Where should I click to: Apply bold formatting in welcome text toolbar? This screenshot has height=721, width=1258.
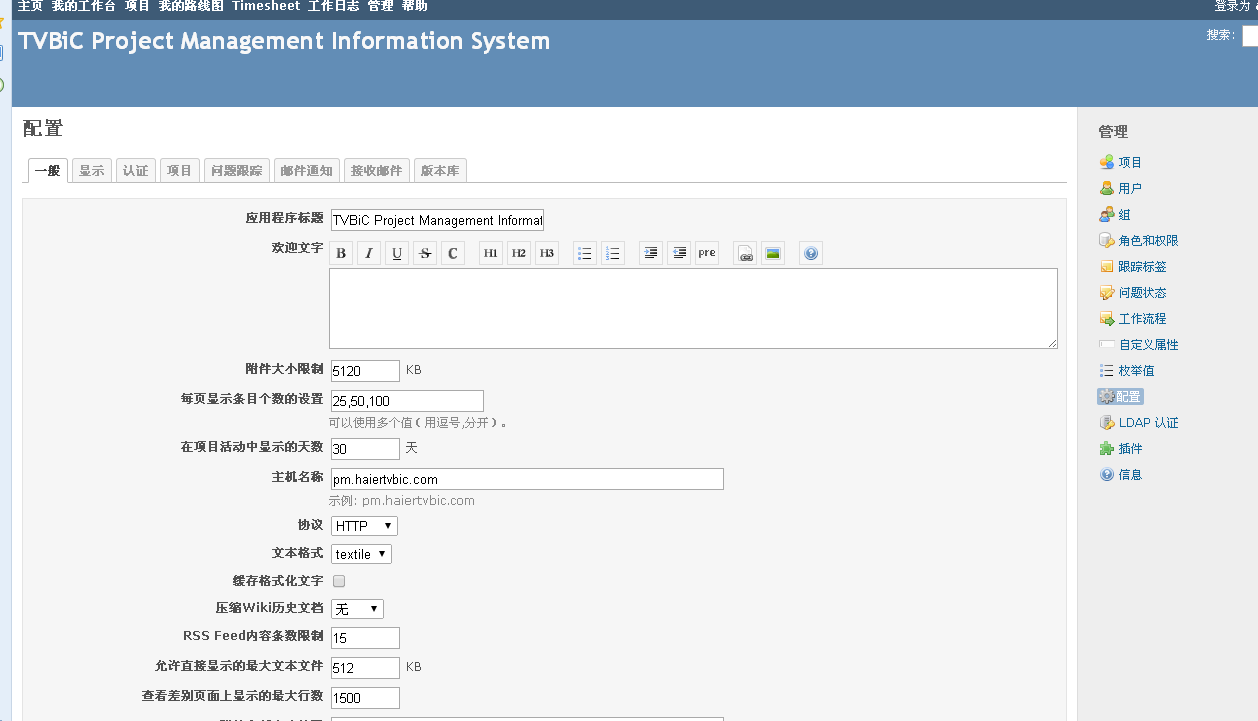coord(341,253)
